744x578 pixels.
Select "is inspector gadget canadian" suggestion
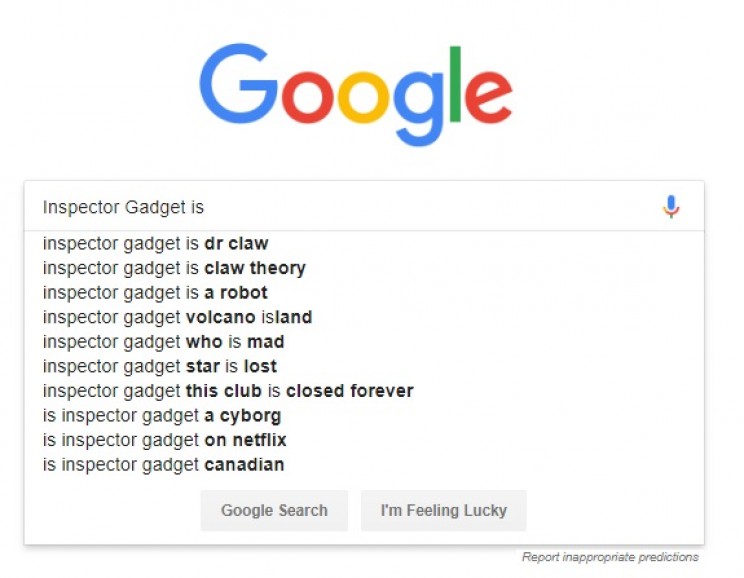(163, 465)
